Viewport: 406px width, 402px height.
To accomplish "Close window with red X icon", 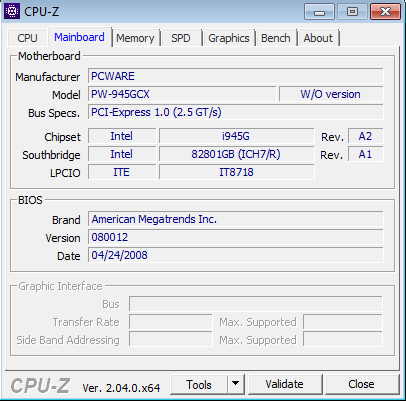I will 385,12.
